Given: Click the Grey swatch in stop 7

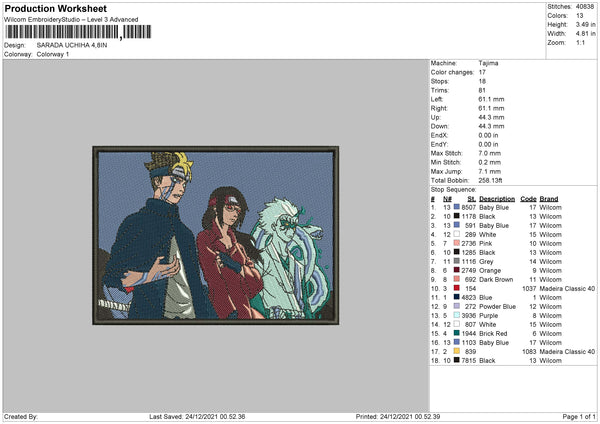Looking at the screenshot, I should tap(457, 261).
